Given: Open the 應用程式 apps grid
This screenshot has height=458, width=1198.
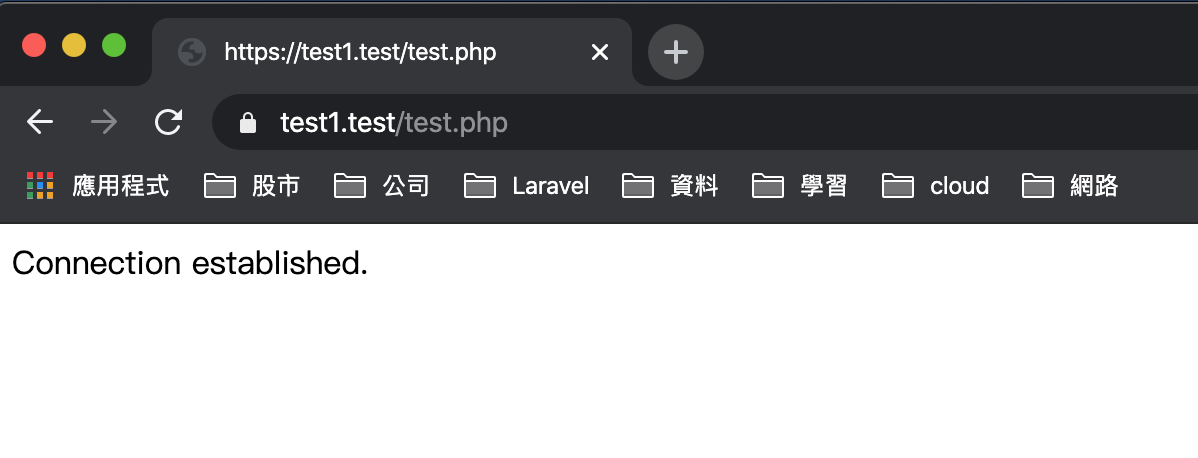Looking at the screenshot, I should point(97,186).
